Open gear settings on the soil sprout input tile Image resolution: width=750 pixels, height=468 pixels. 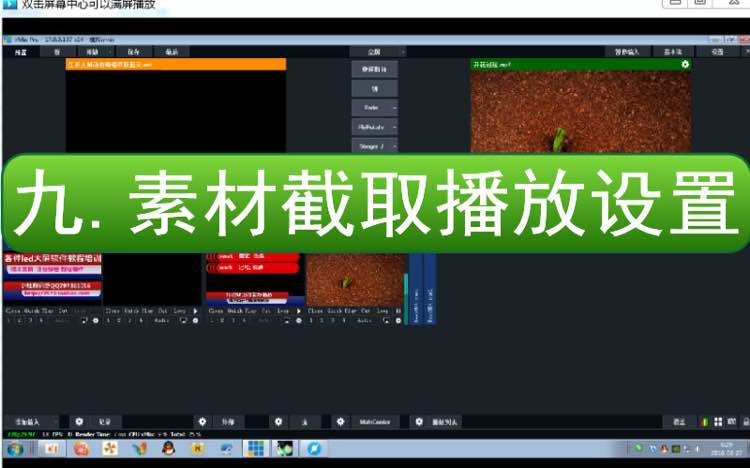point(398,321)
